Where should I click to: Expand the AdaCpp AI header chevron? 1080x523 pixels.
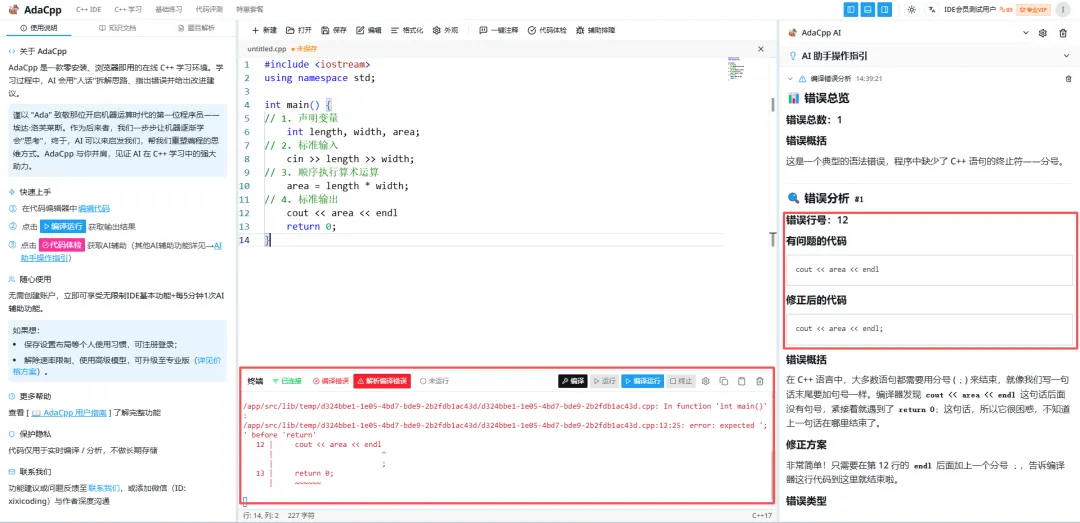(x=1026, y=32)
